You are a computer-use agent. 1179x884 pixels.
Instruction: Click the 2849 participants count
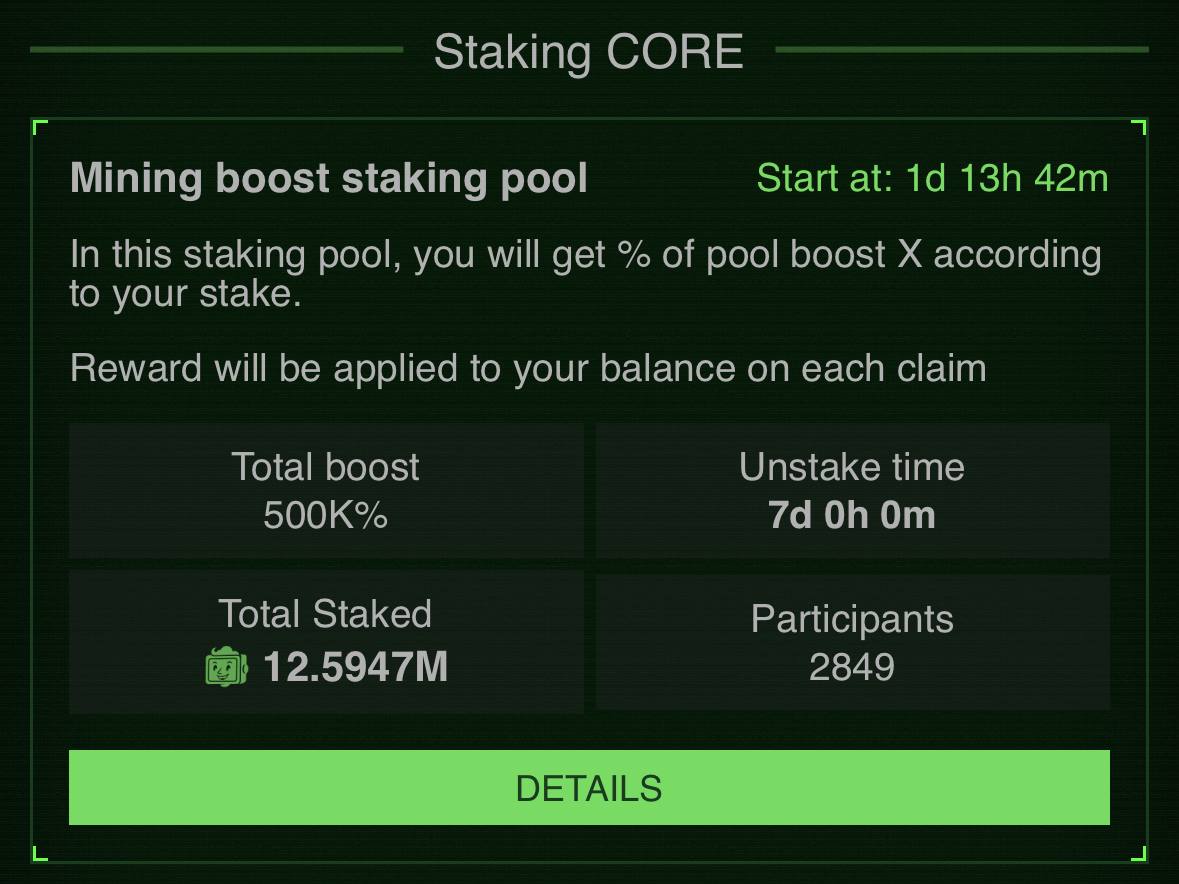(852, 667)
